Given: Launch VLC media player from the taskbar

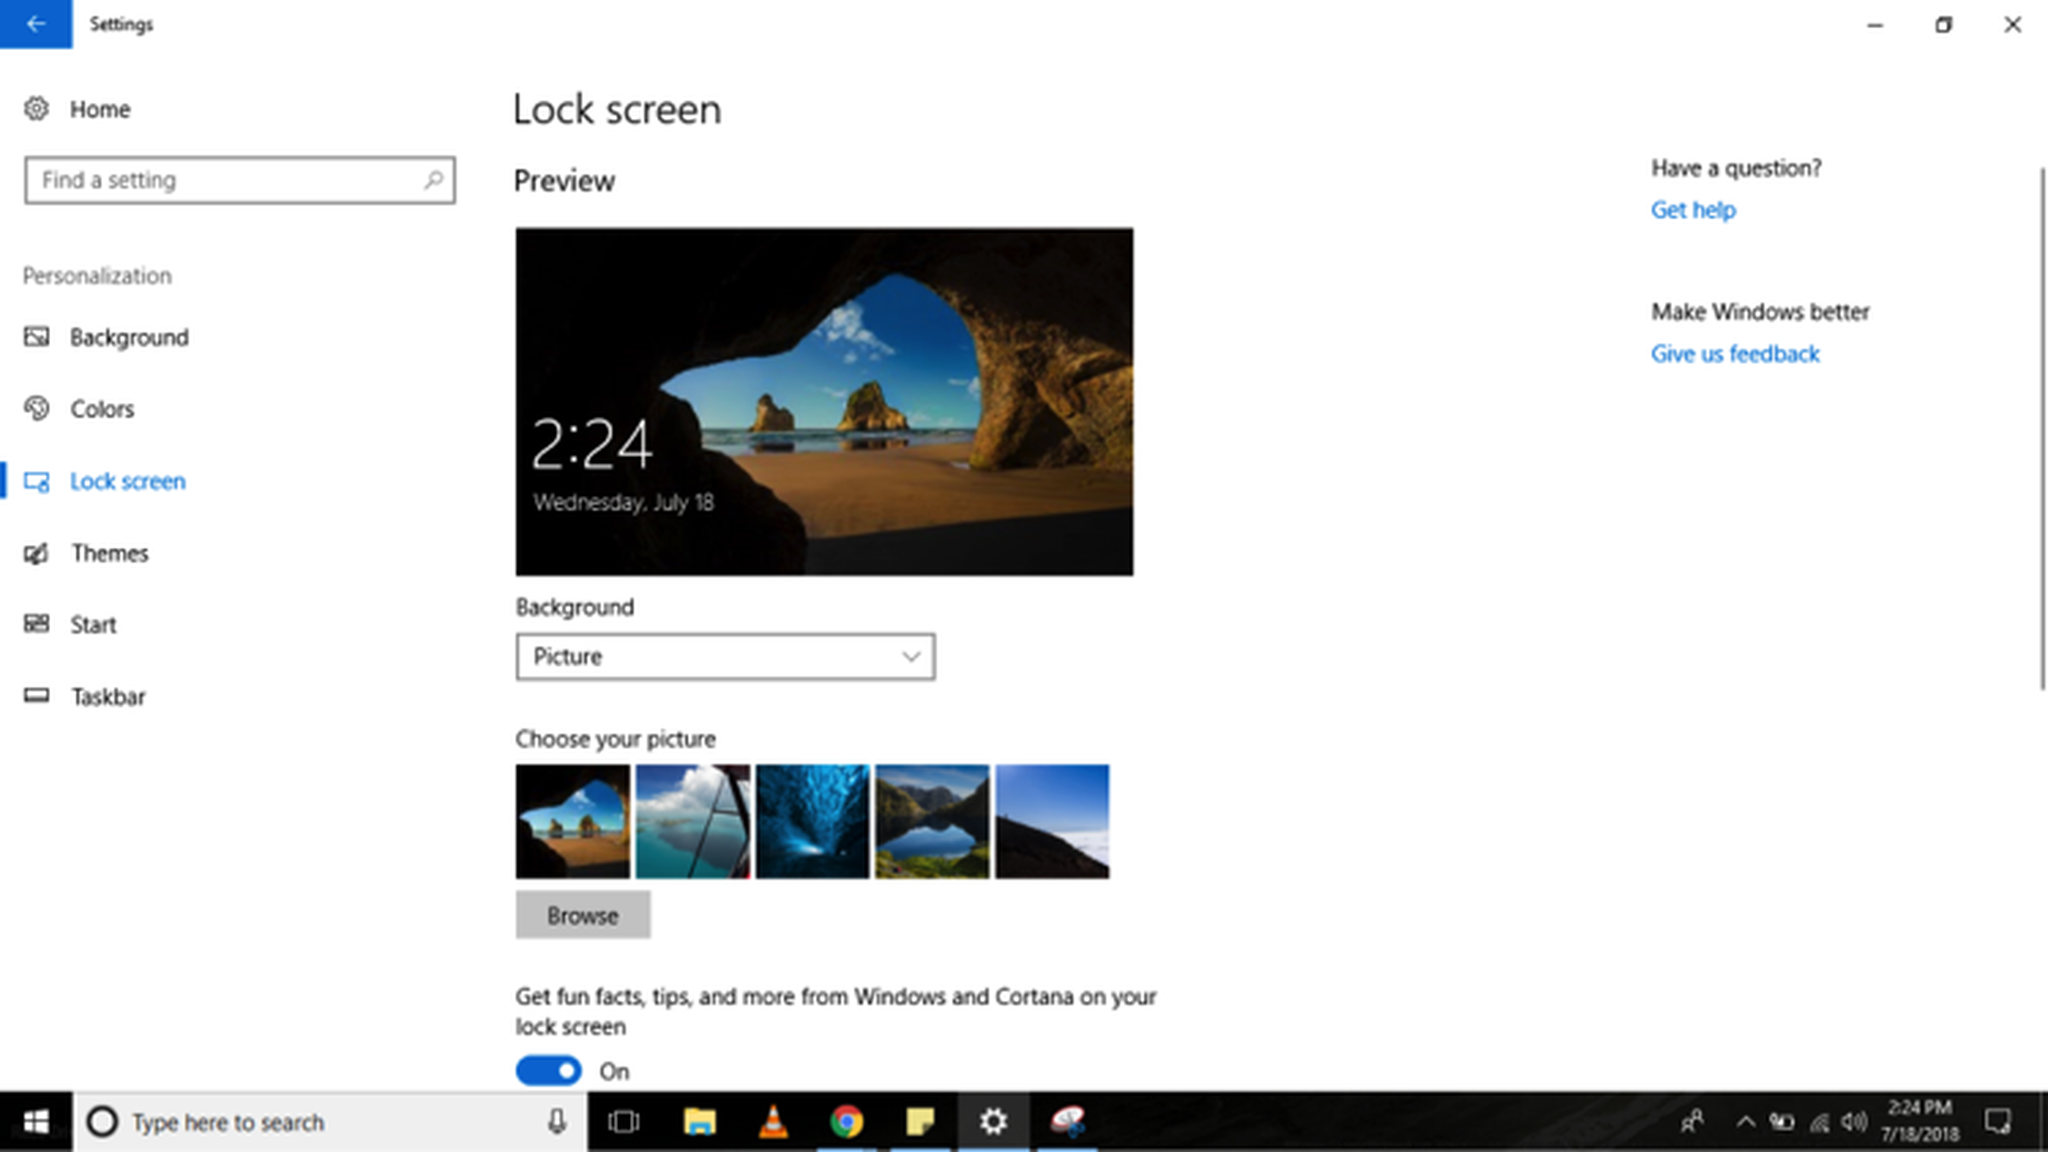Looking at the screenshot, I should click(773, 1122).
